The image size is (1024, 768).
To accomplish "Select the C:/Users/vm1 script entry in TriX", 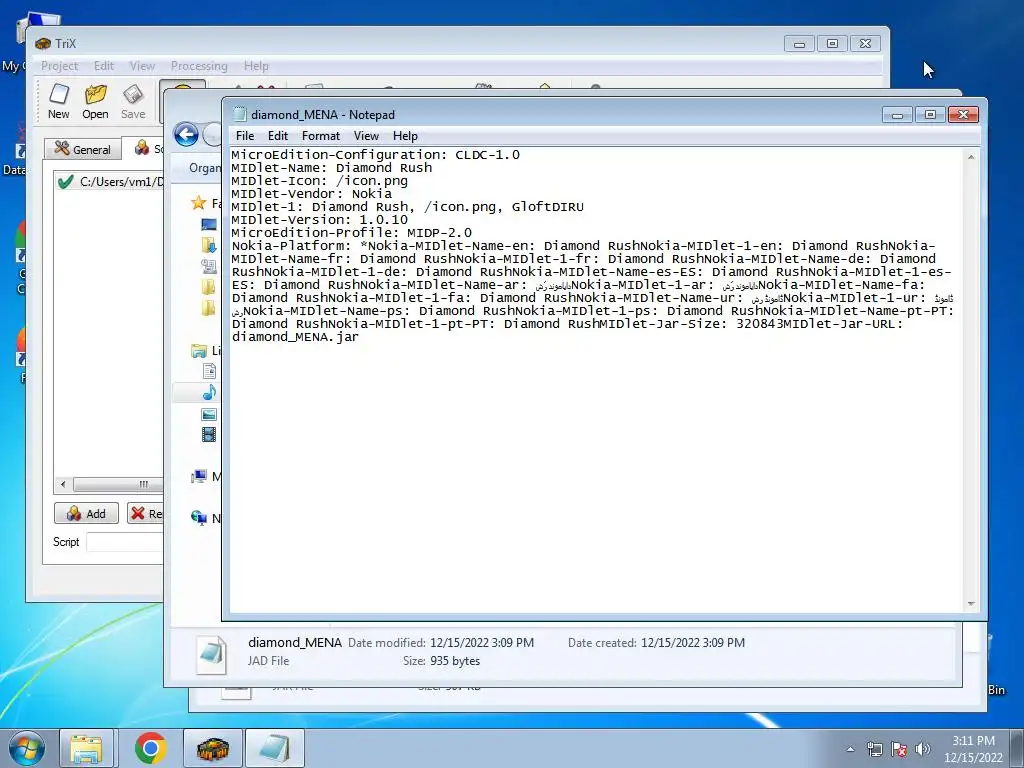I will click(x=109, y=182).
